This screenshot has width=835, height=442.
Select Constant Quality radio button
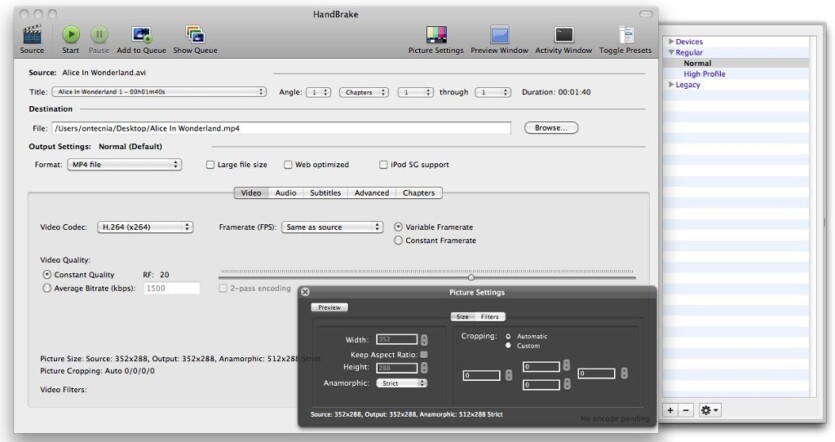(47, 275)
